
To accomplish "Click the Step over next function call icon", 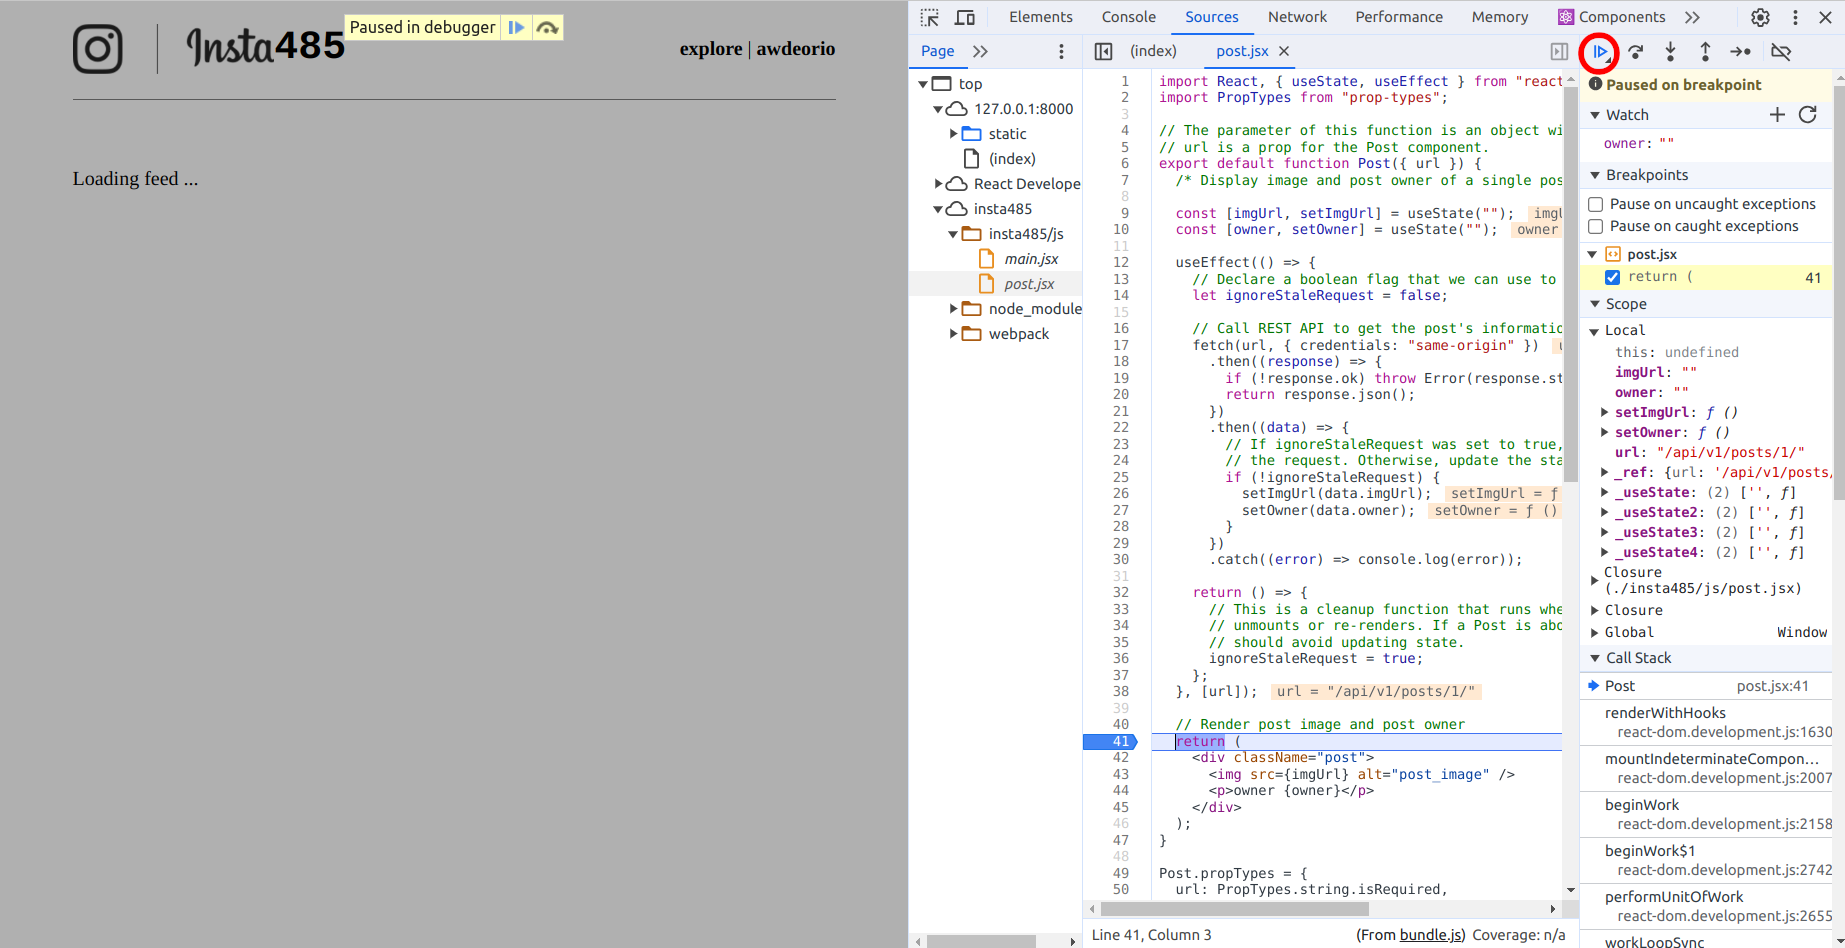I will (1636, 51).
